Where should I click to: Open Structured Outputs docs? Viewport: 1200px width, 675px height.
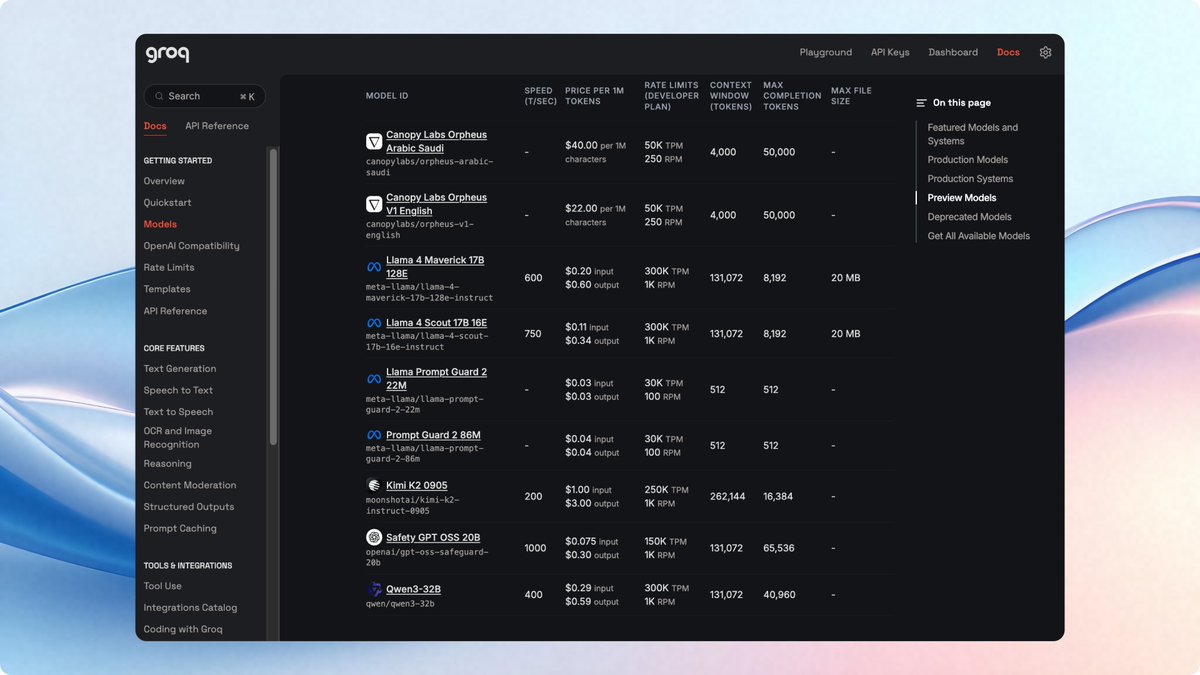click(188, 507)
